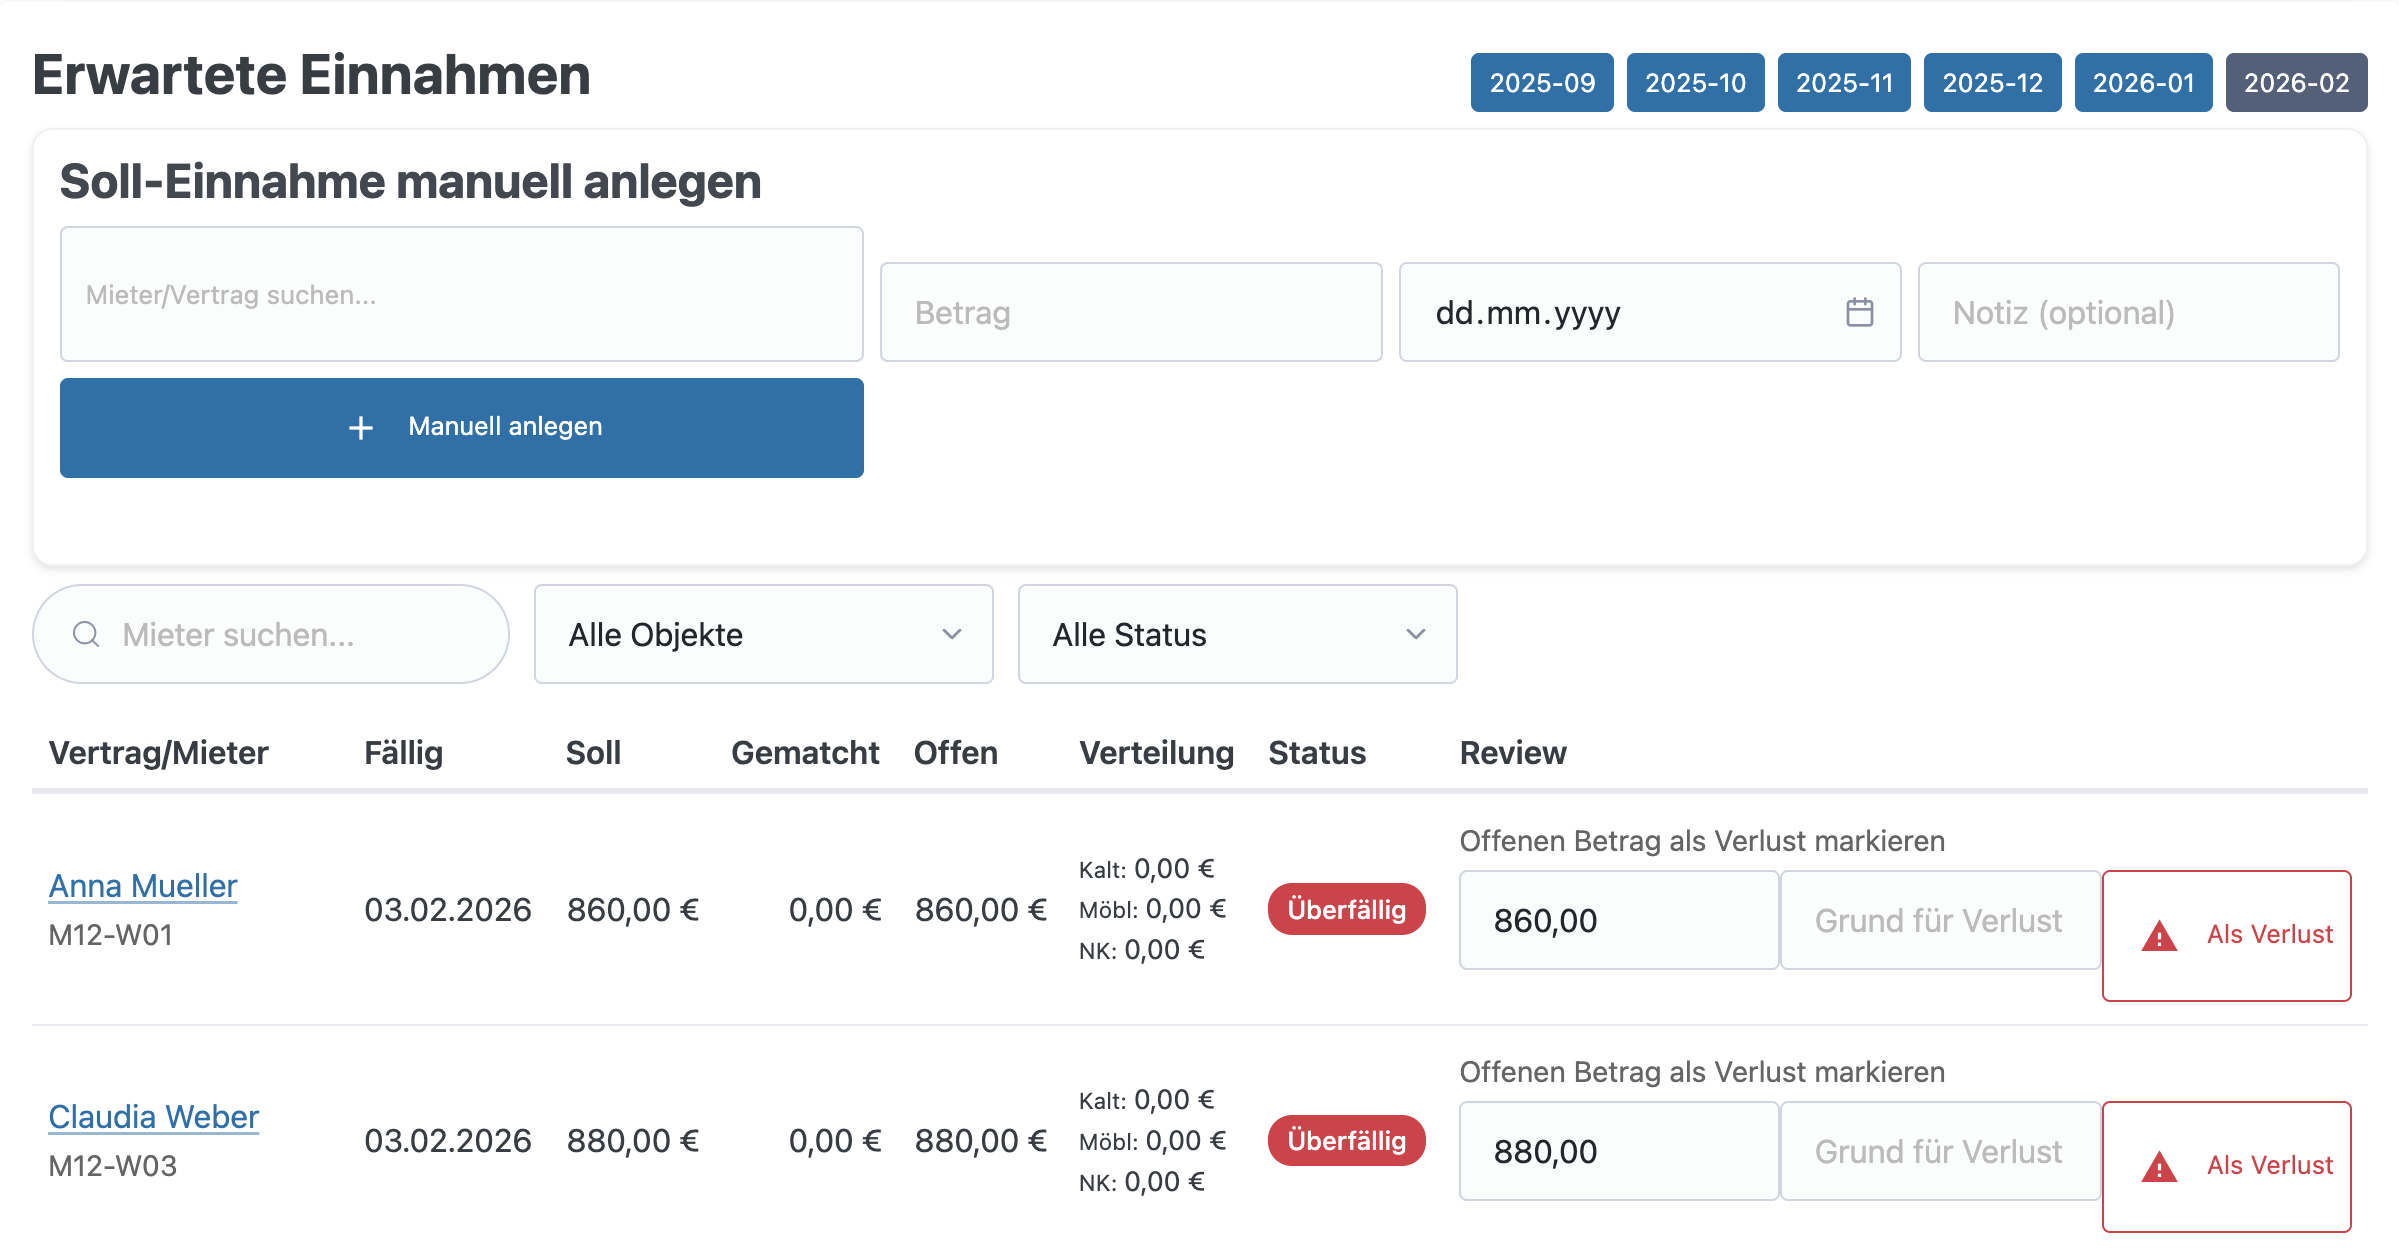Expand the Alle Status filter
The width and height of the screenshot is (2399, 1248).
(1236, 634)
